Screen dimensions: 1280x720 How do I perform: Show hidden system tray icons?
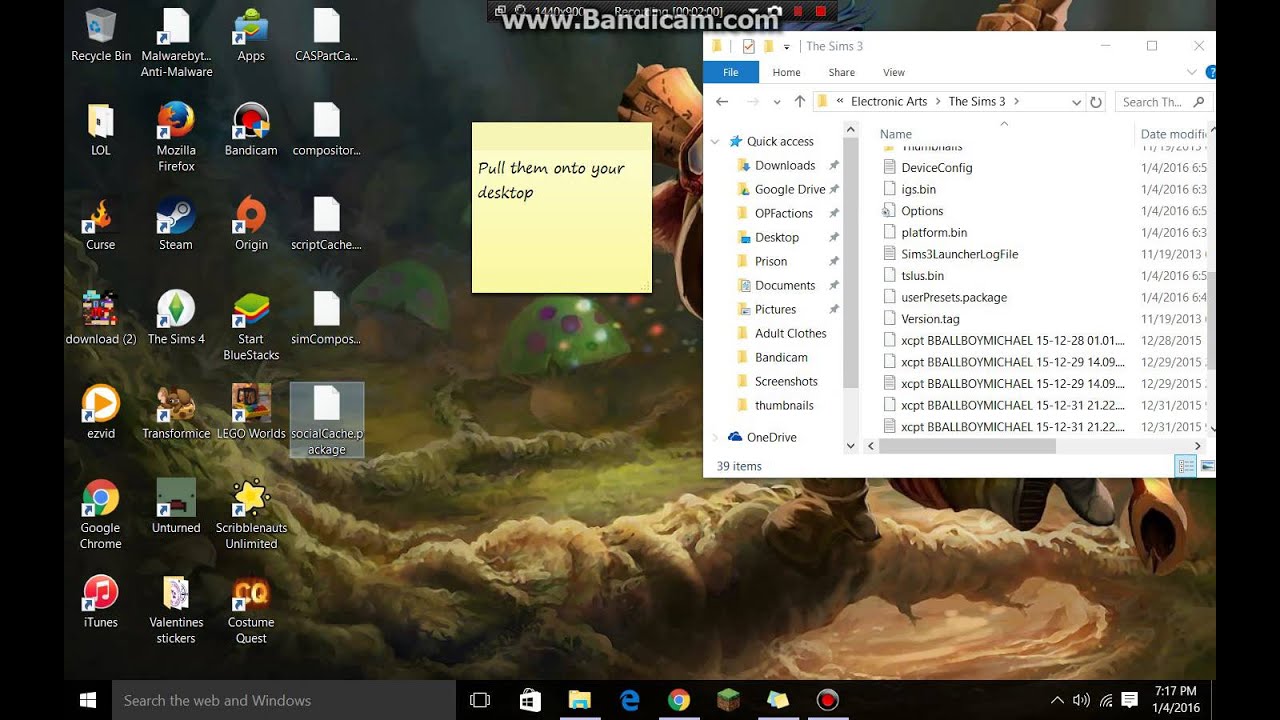[1057, 700]
